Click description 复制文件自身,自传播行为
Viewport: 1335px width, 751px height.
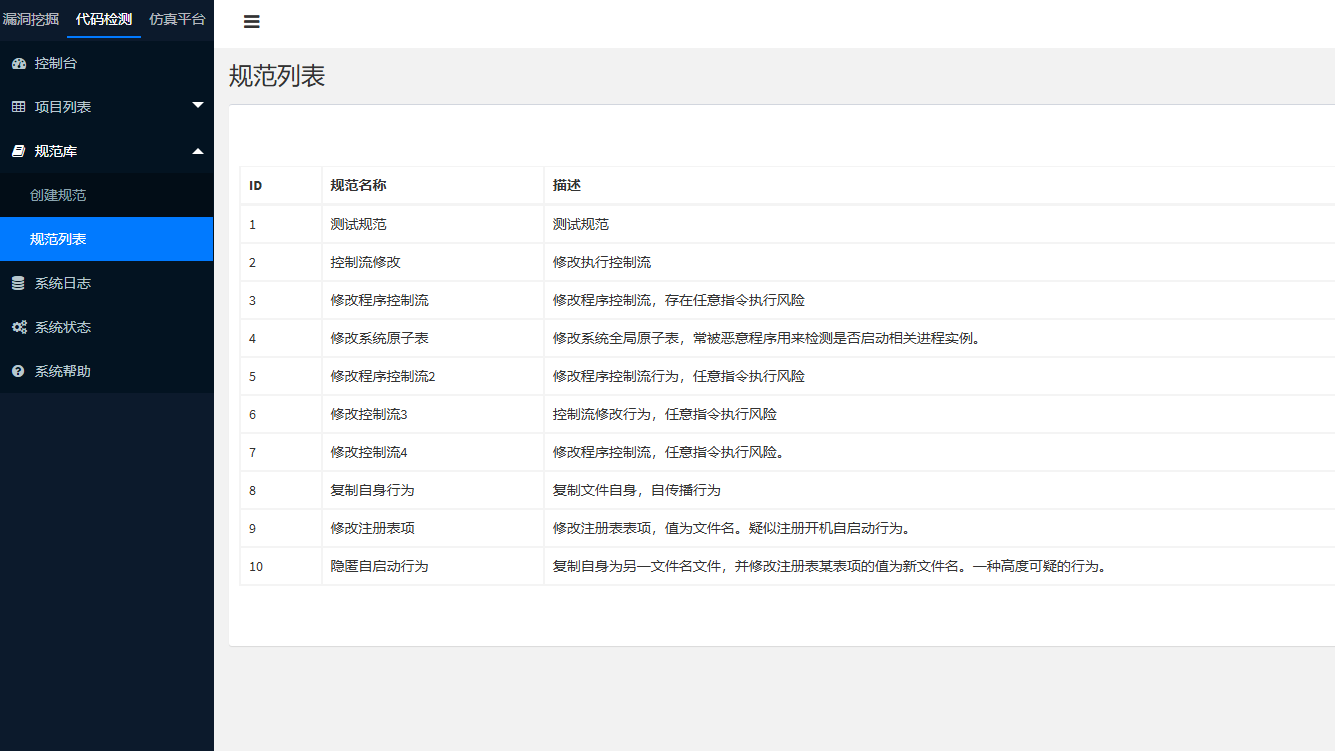click(637, 490)
